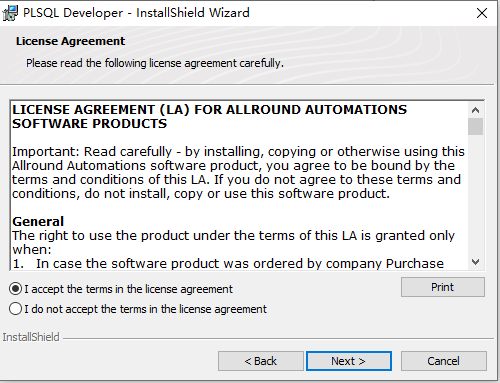Click the "I accept the terms" label text

click(128, 289)
